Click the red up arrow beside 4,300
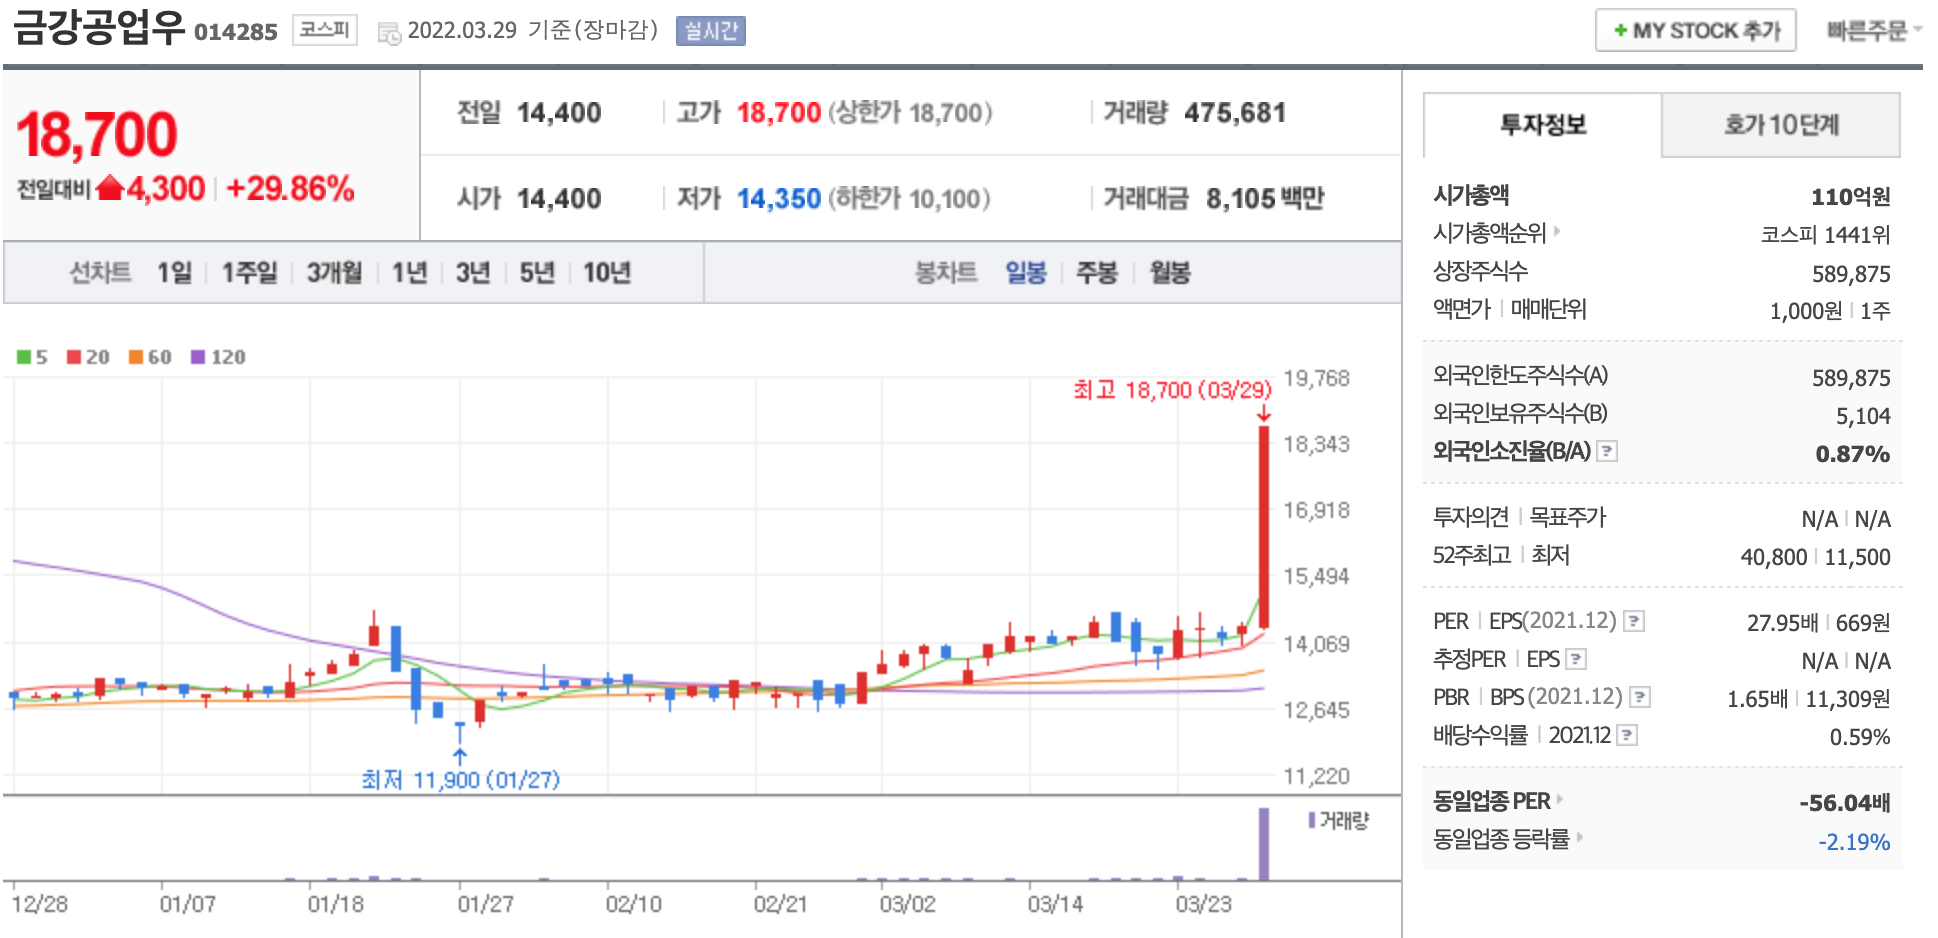The image size is (1938, 938). [110, 188]
